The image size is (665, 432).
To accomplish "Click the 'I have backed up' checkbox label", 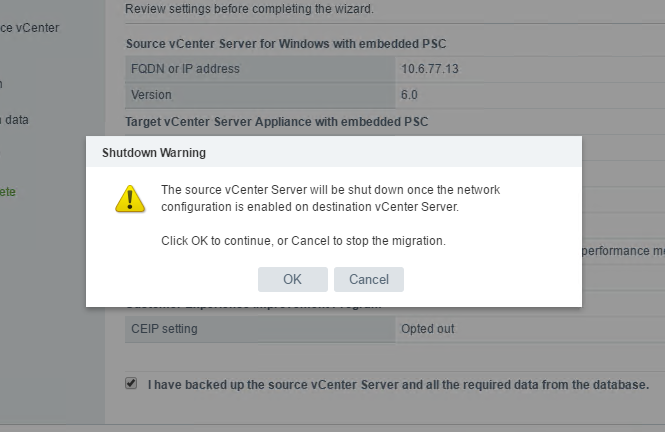I will point(398,385).
